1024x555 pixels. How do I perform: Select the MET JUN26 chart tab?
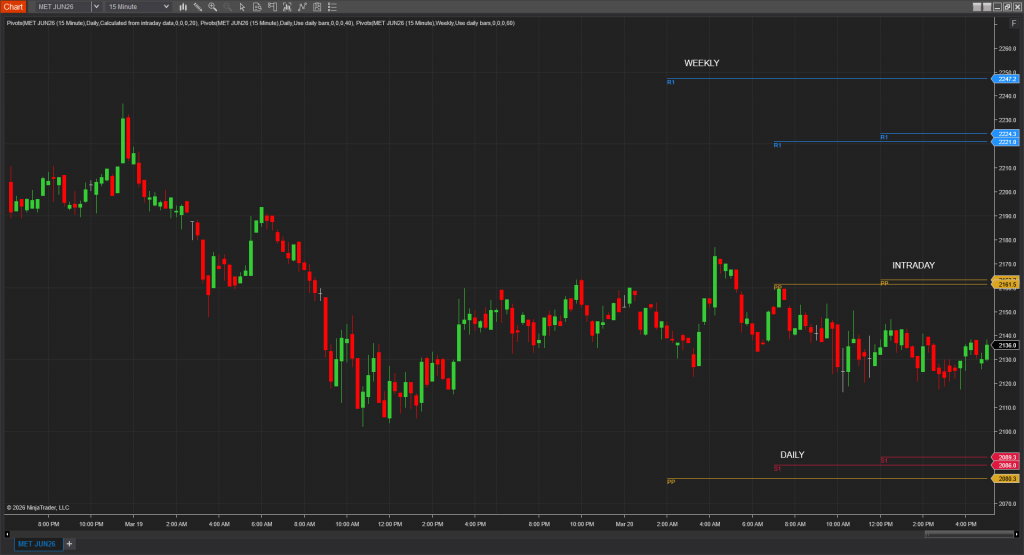(x=37, y=544)
